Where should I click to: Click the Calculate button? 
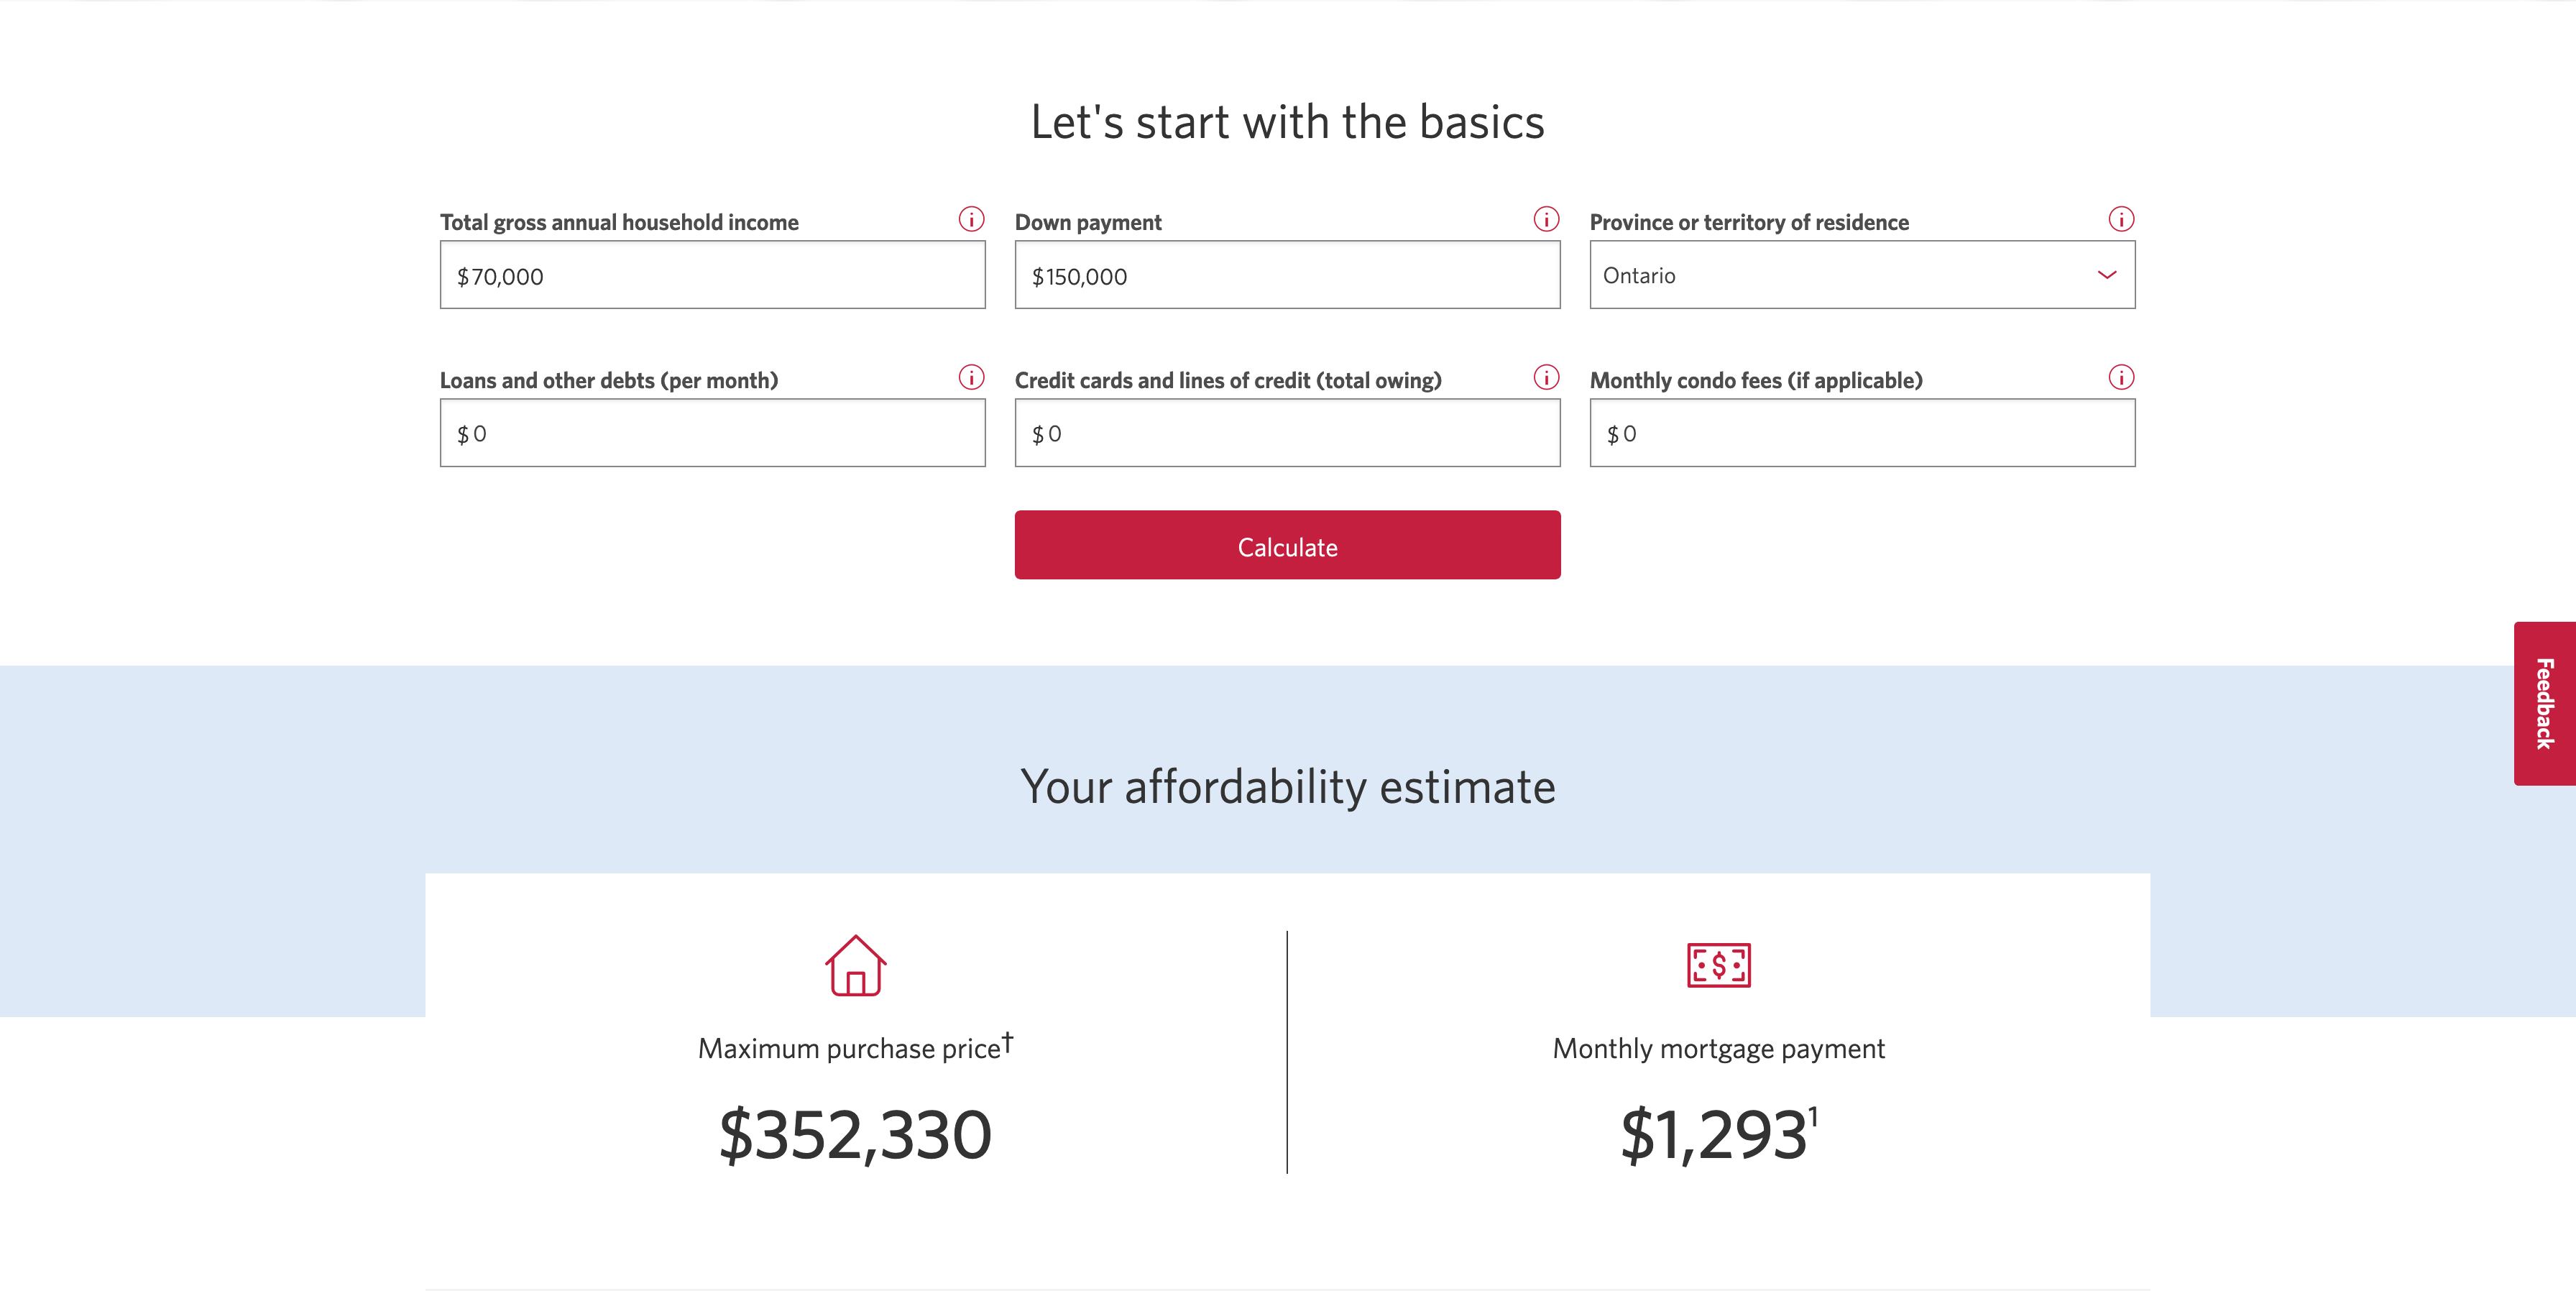pyautogui.click(x=1287, y=545)
